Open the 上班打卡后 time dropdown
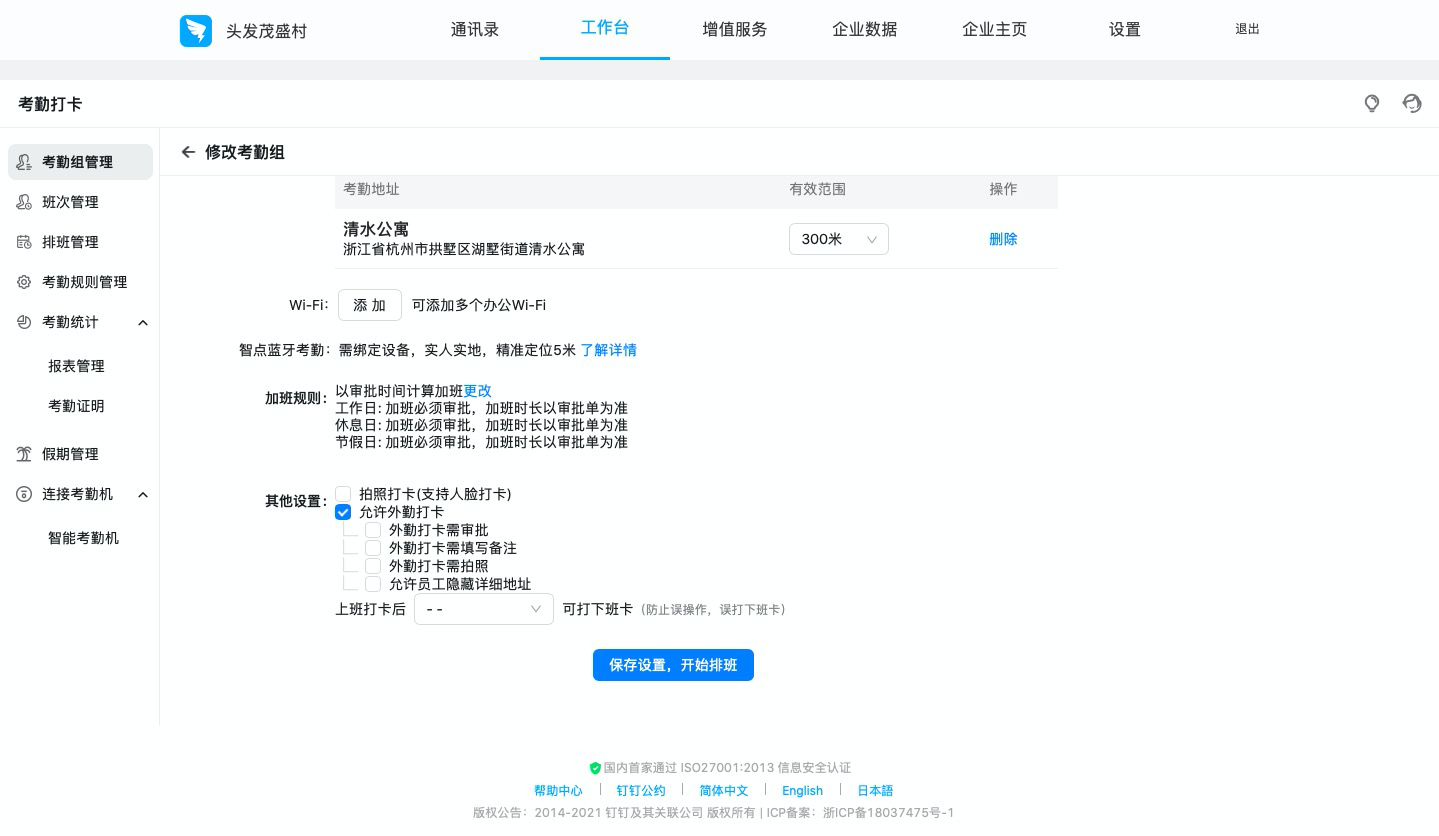The height and width of the screenshot is (836, 1439). (x=484, y=609)
